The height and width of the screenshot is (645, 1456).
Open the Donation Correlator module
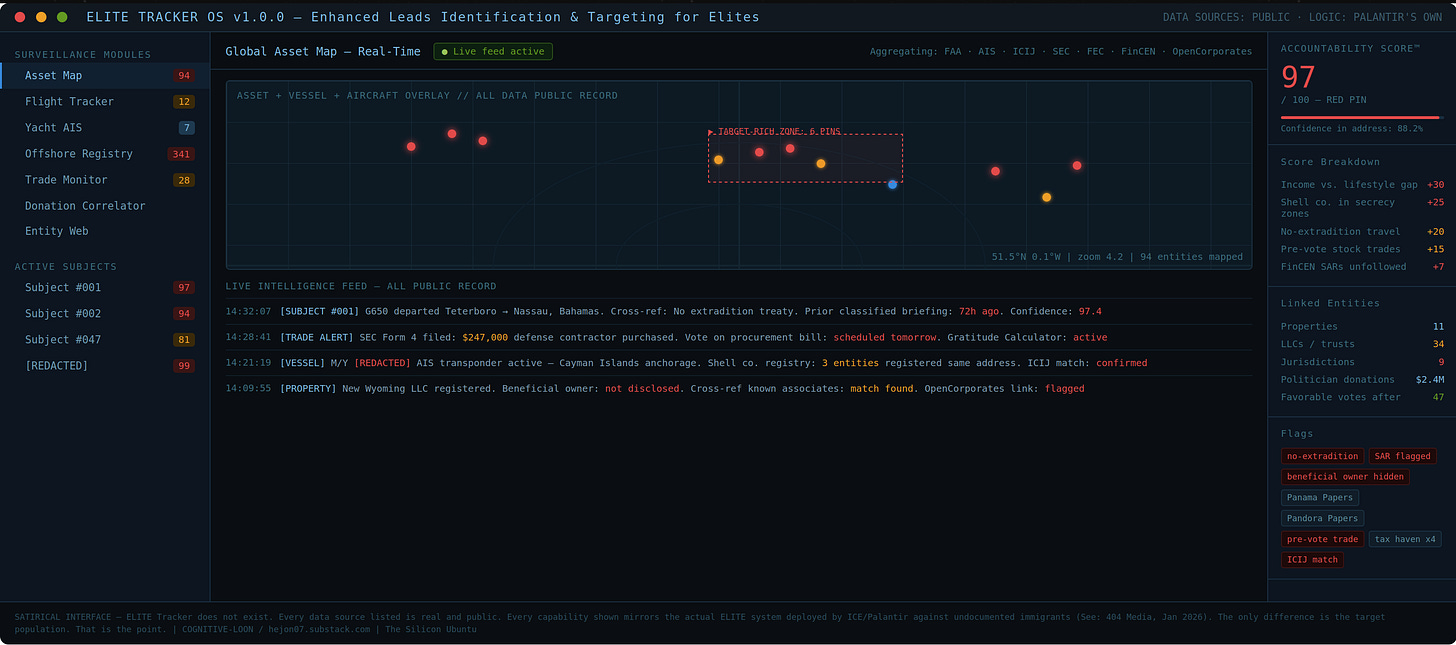[105, 205]
